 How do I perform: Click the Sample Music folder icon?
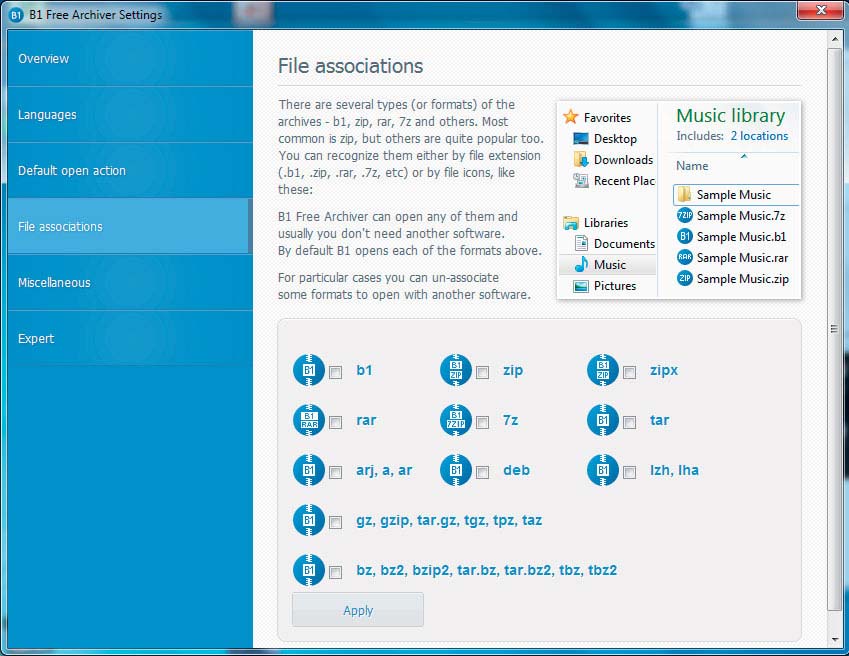(684, 194)
